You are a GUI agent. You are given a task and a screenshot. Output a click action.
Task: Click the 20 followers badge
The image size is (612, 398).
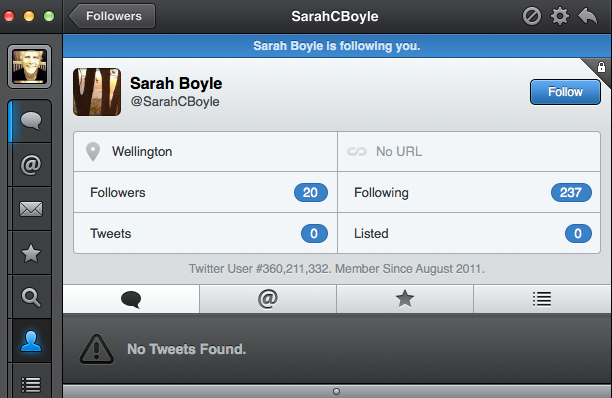[311, 192]
